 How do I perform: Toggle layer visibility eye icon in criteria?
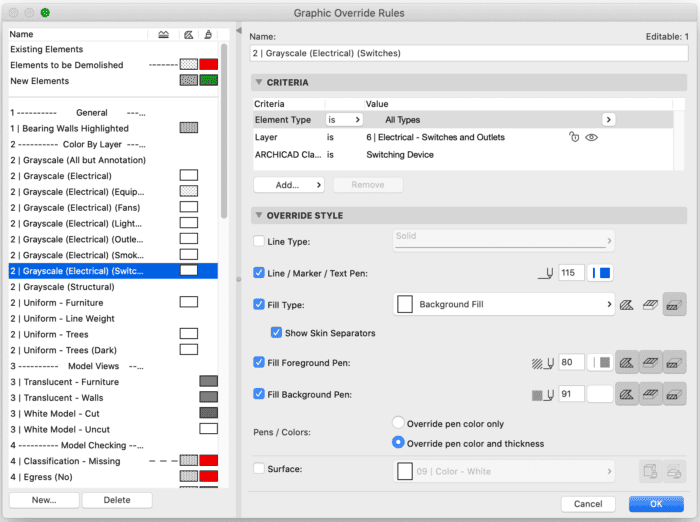pos(592,137)
